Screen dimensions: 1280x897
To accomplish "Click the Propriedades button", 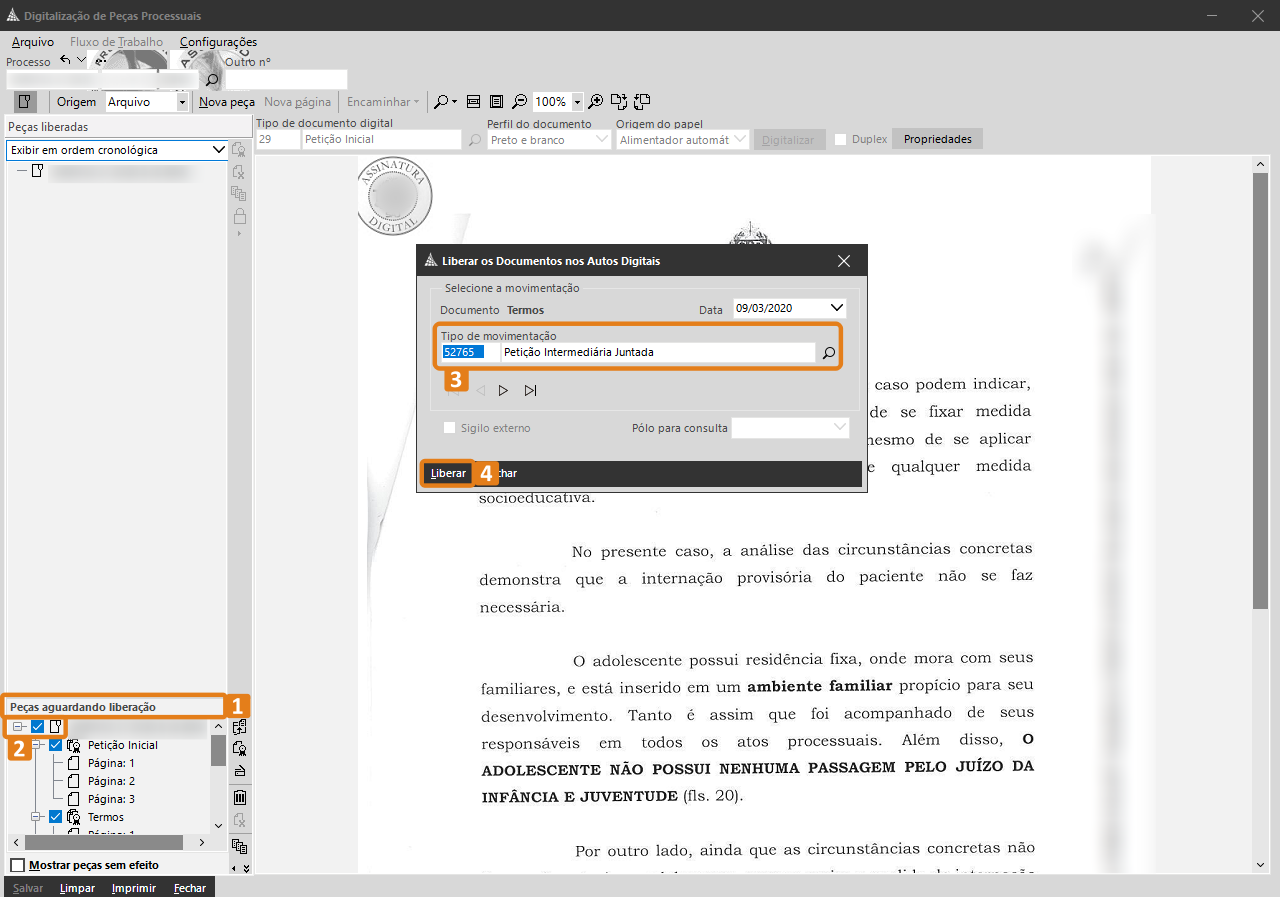I will click(938, 139).
